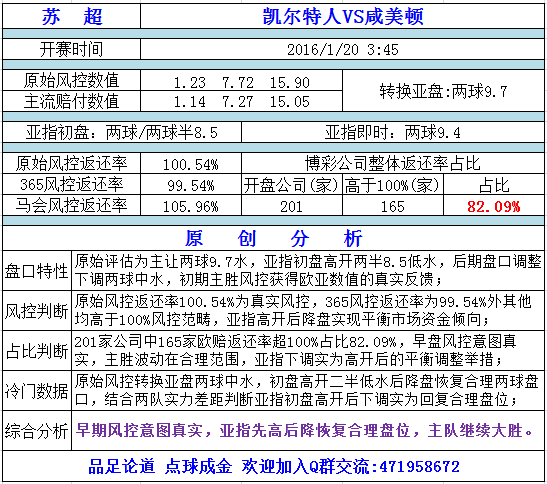Select the '原始风控数值' label

click(x=72, y=81)
